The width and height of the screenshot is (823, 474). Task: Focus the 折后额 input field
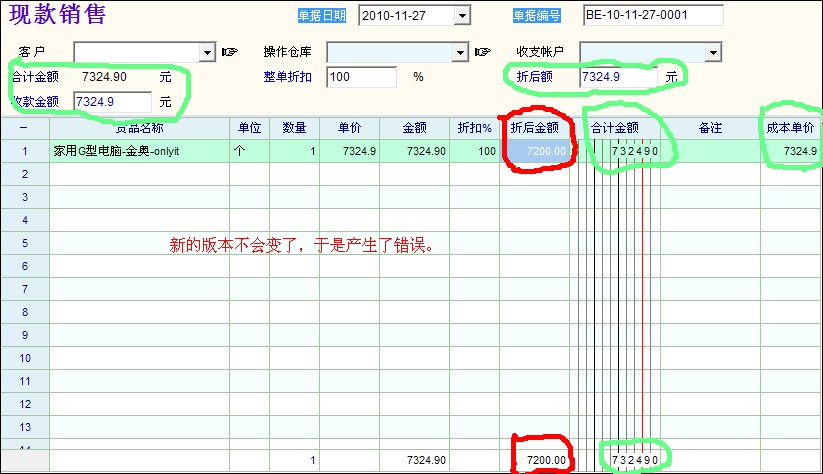coord(617,76)
